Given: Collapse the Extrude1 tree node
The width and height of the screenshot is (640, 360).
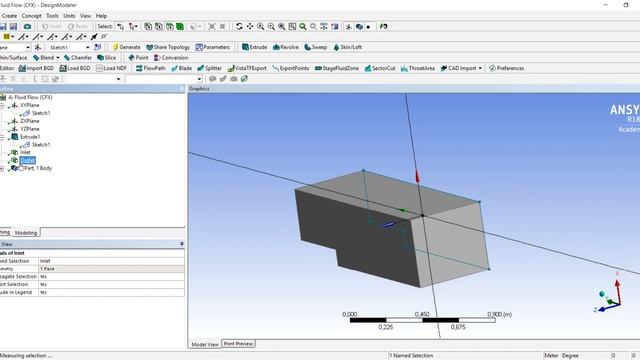Looking at the screenshot, I should pos(2,137).
